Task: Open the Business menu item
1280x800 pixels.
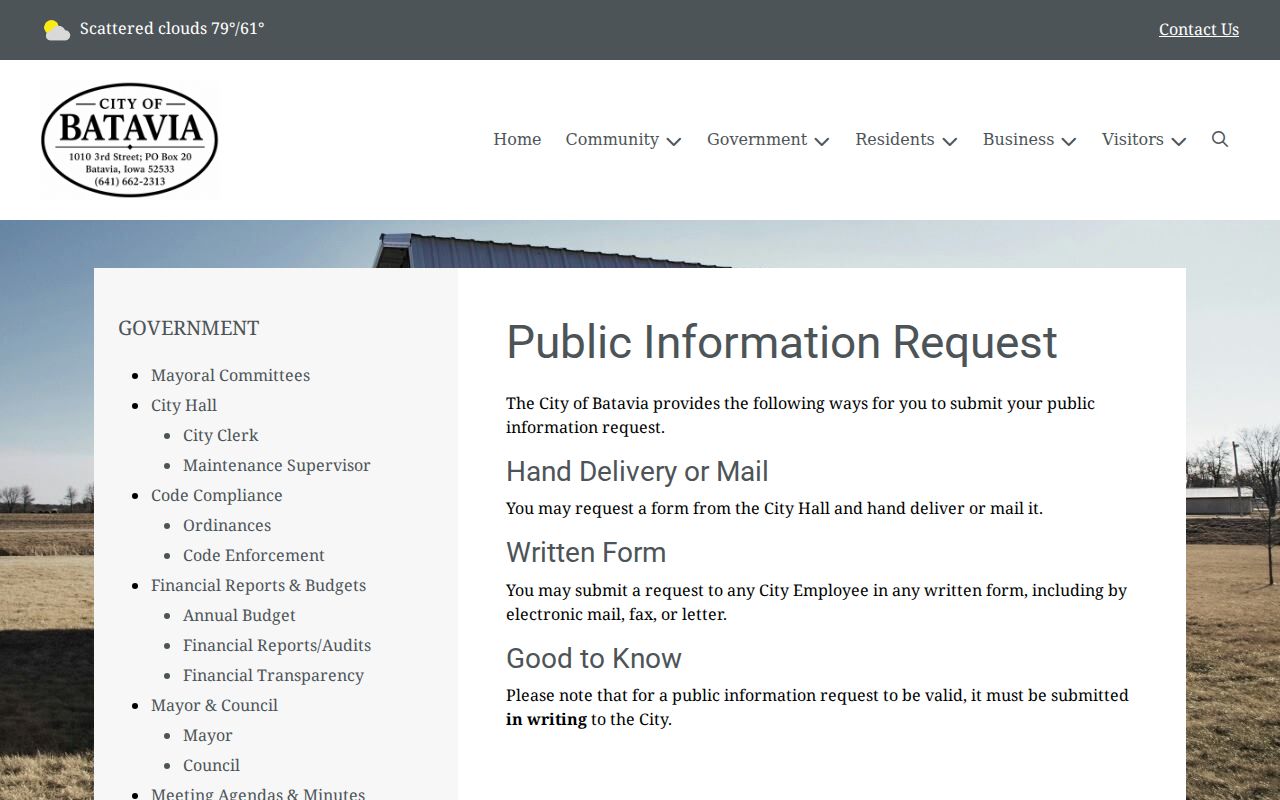Action: [1018, 139]
